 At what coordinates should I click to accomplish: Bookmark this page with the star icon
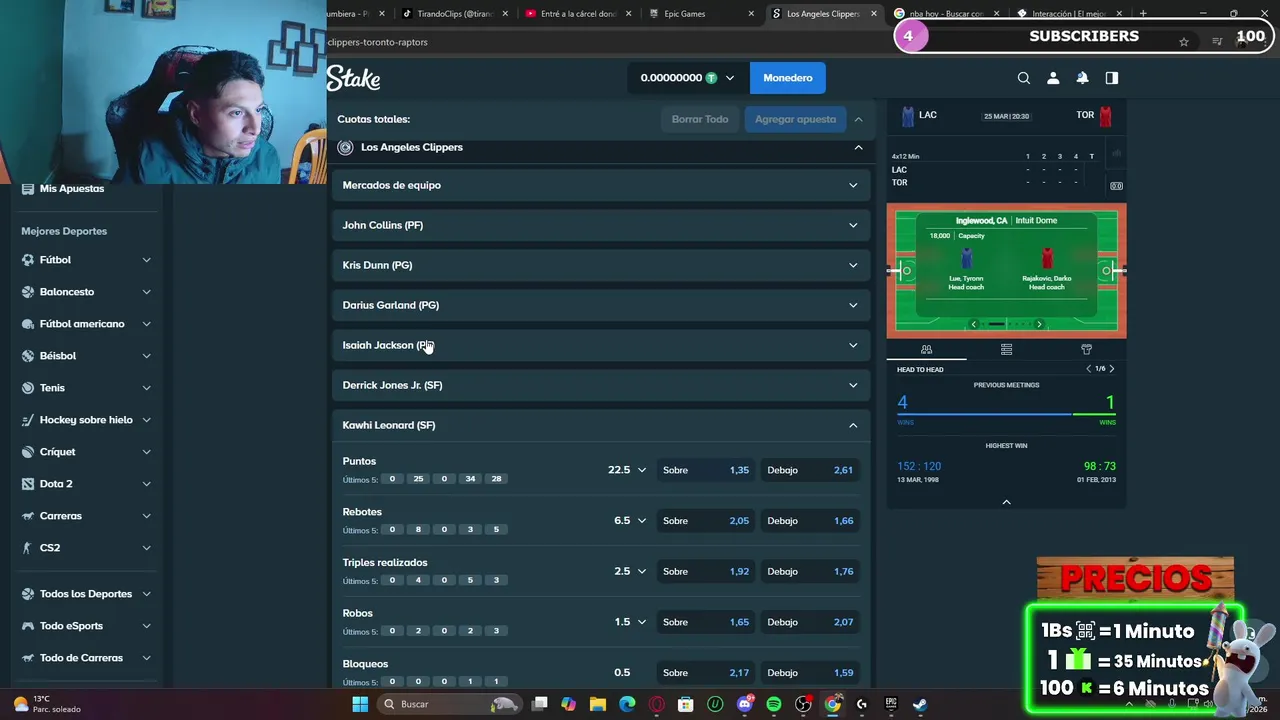tap(1184, 42)
